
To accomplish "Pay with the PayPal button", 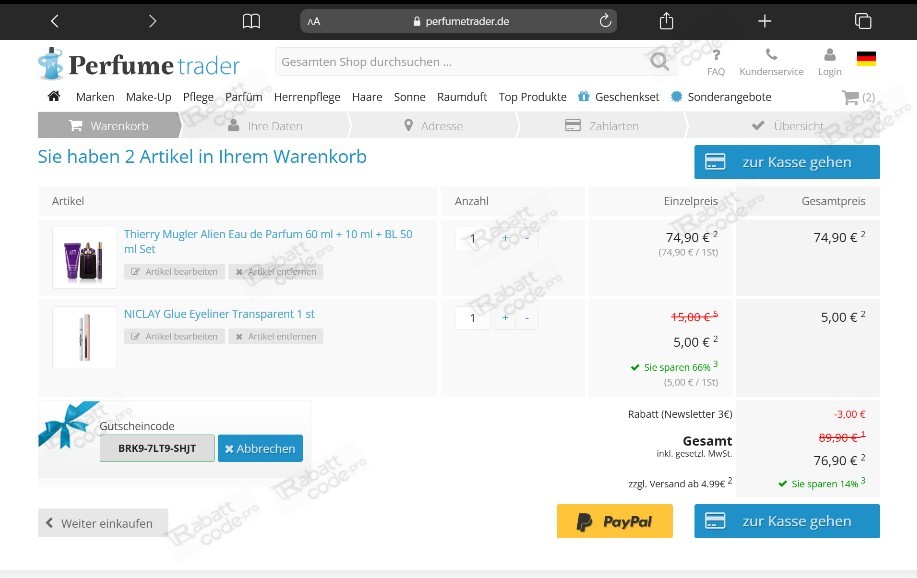I will tap(615, 521).
